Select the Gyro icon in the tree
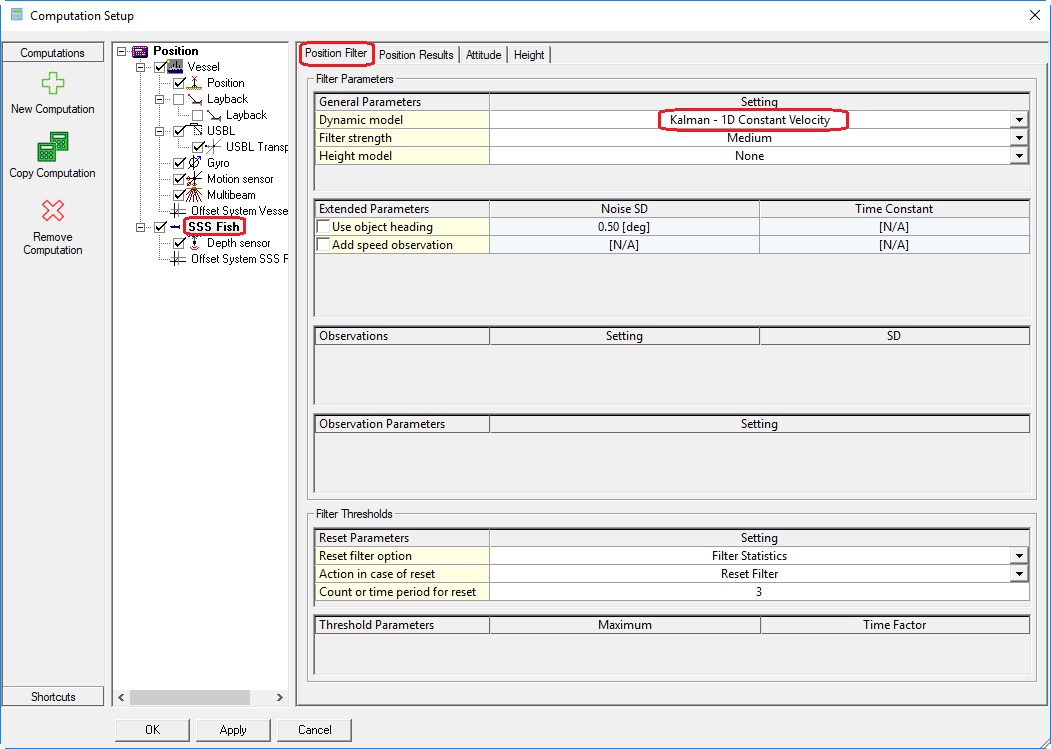The height and width of the screenshot is (749, 1051). [195, 163]
